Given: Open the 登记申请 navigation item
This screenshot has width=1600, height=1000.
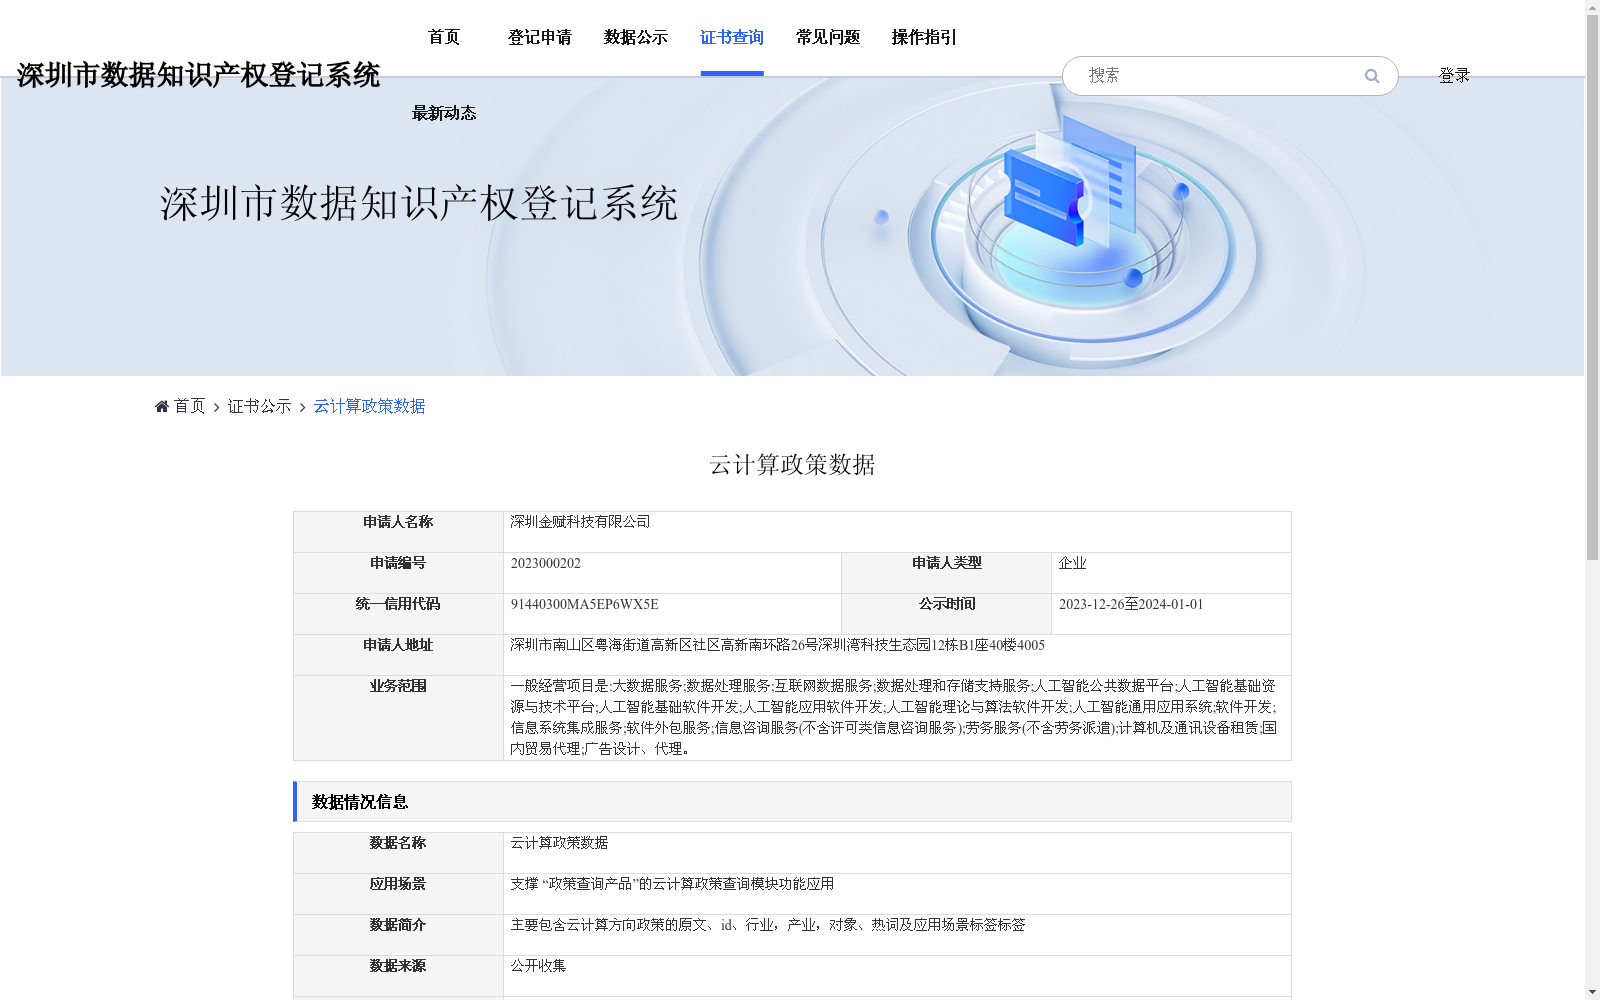Looking at the screenshot, I should (540, 37).
